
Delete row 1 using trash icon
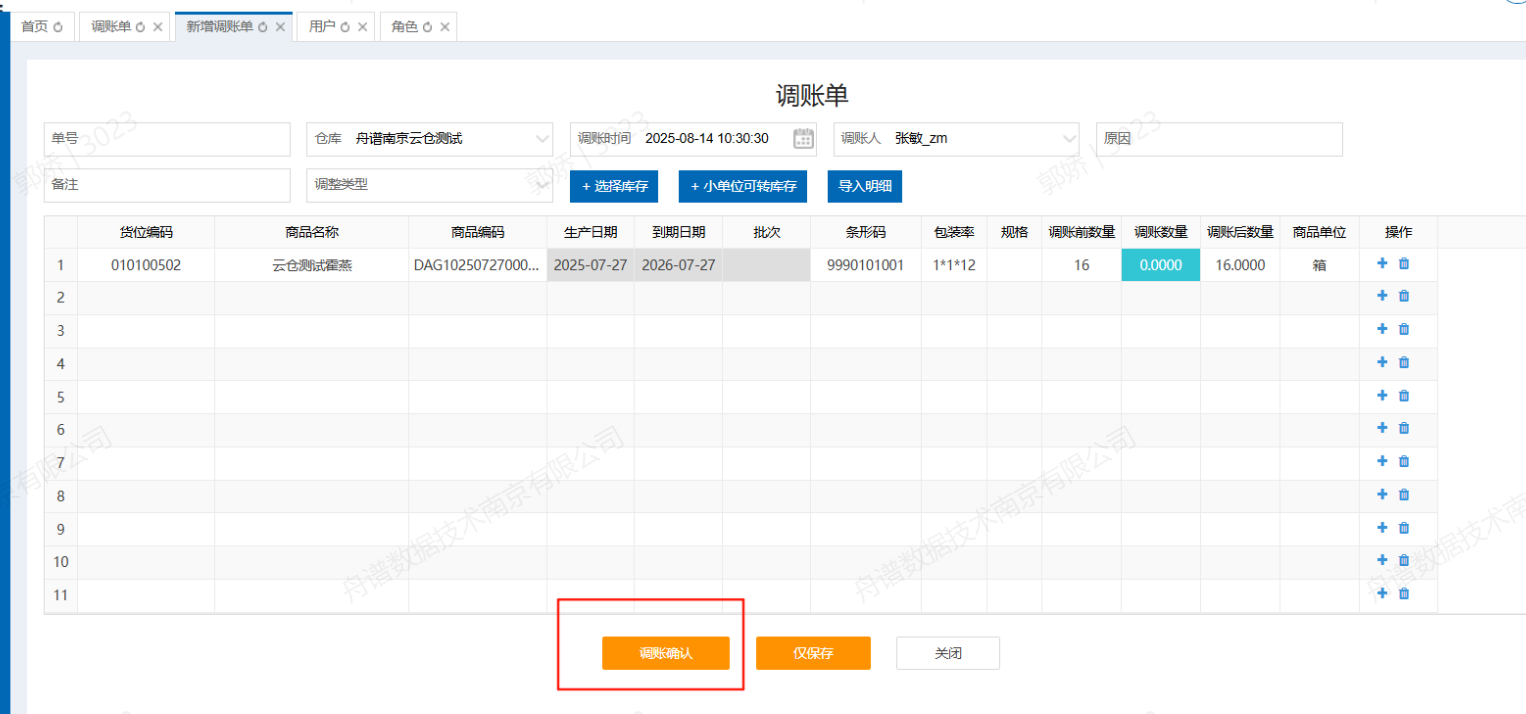coord(1404,264)
